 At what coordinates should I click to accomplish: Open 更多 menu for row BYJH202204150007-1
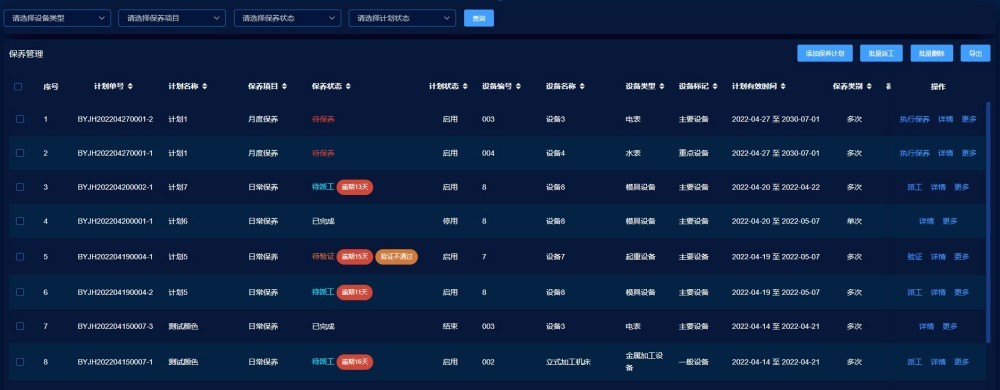pyautogui.click(x=962, y=361)
